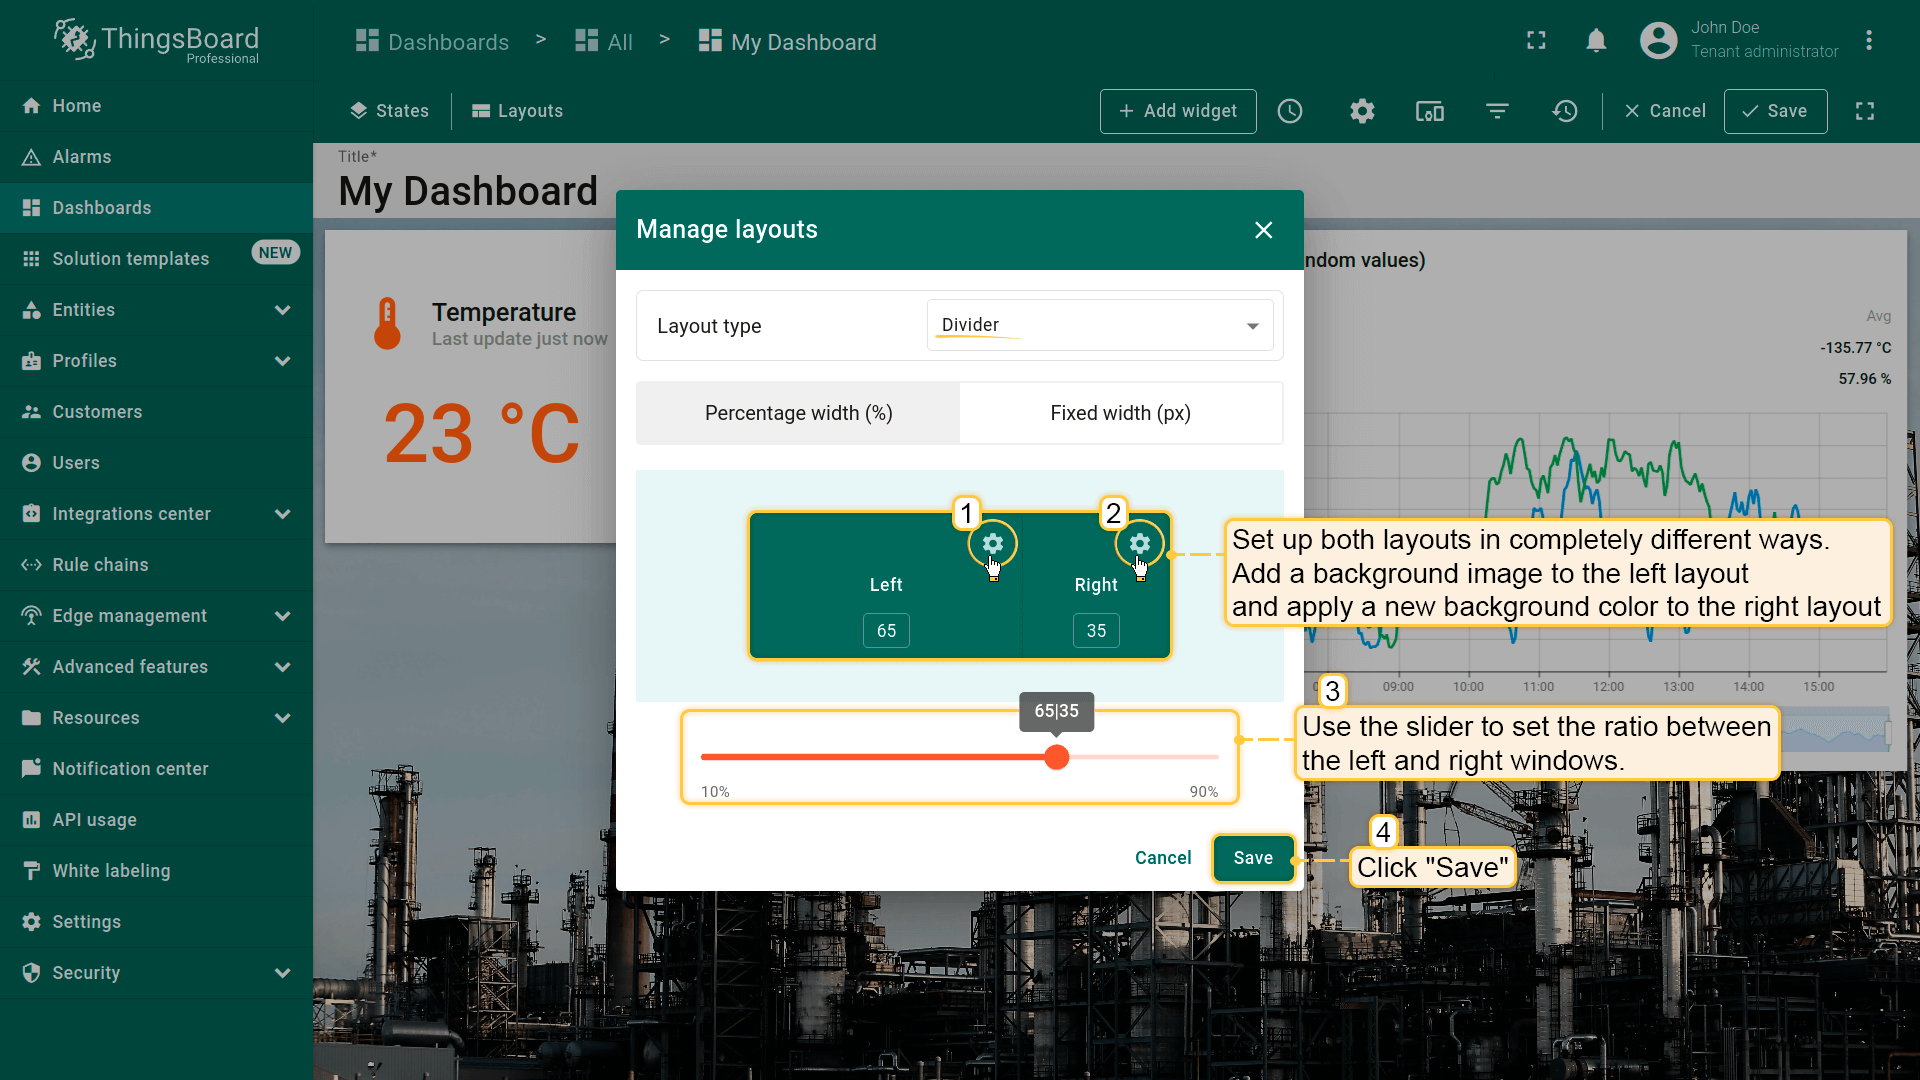Open version control history icon
The width and height of the screenshot is (1920, 1080).
pyautogui.click(x=1565, y=111)
